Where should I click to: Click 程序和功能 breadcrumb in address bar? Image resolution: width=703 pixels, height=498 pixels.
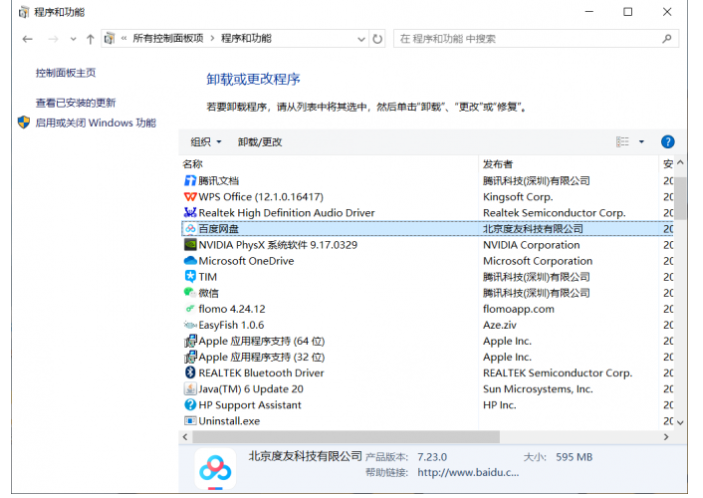(246, 39)
